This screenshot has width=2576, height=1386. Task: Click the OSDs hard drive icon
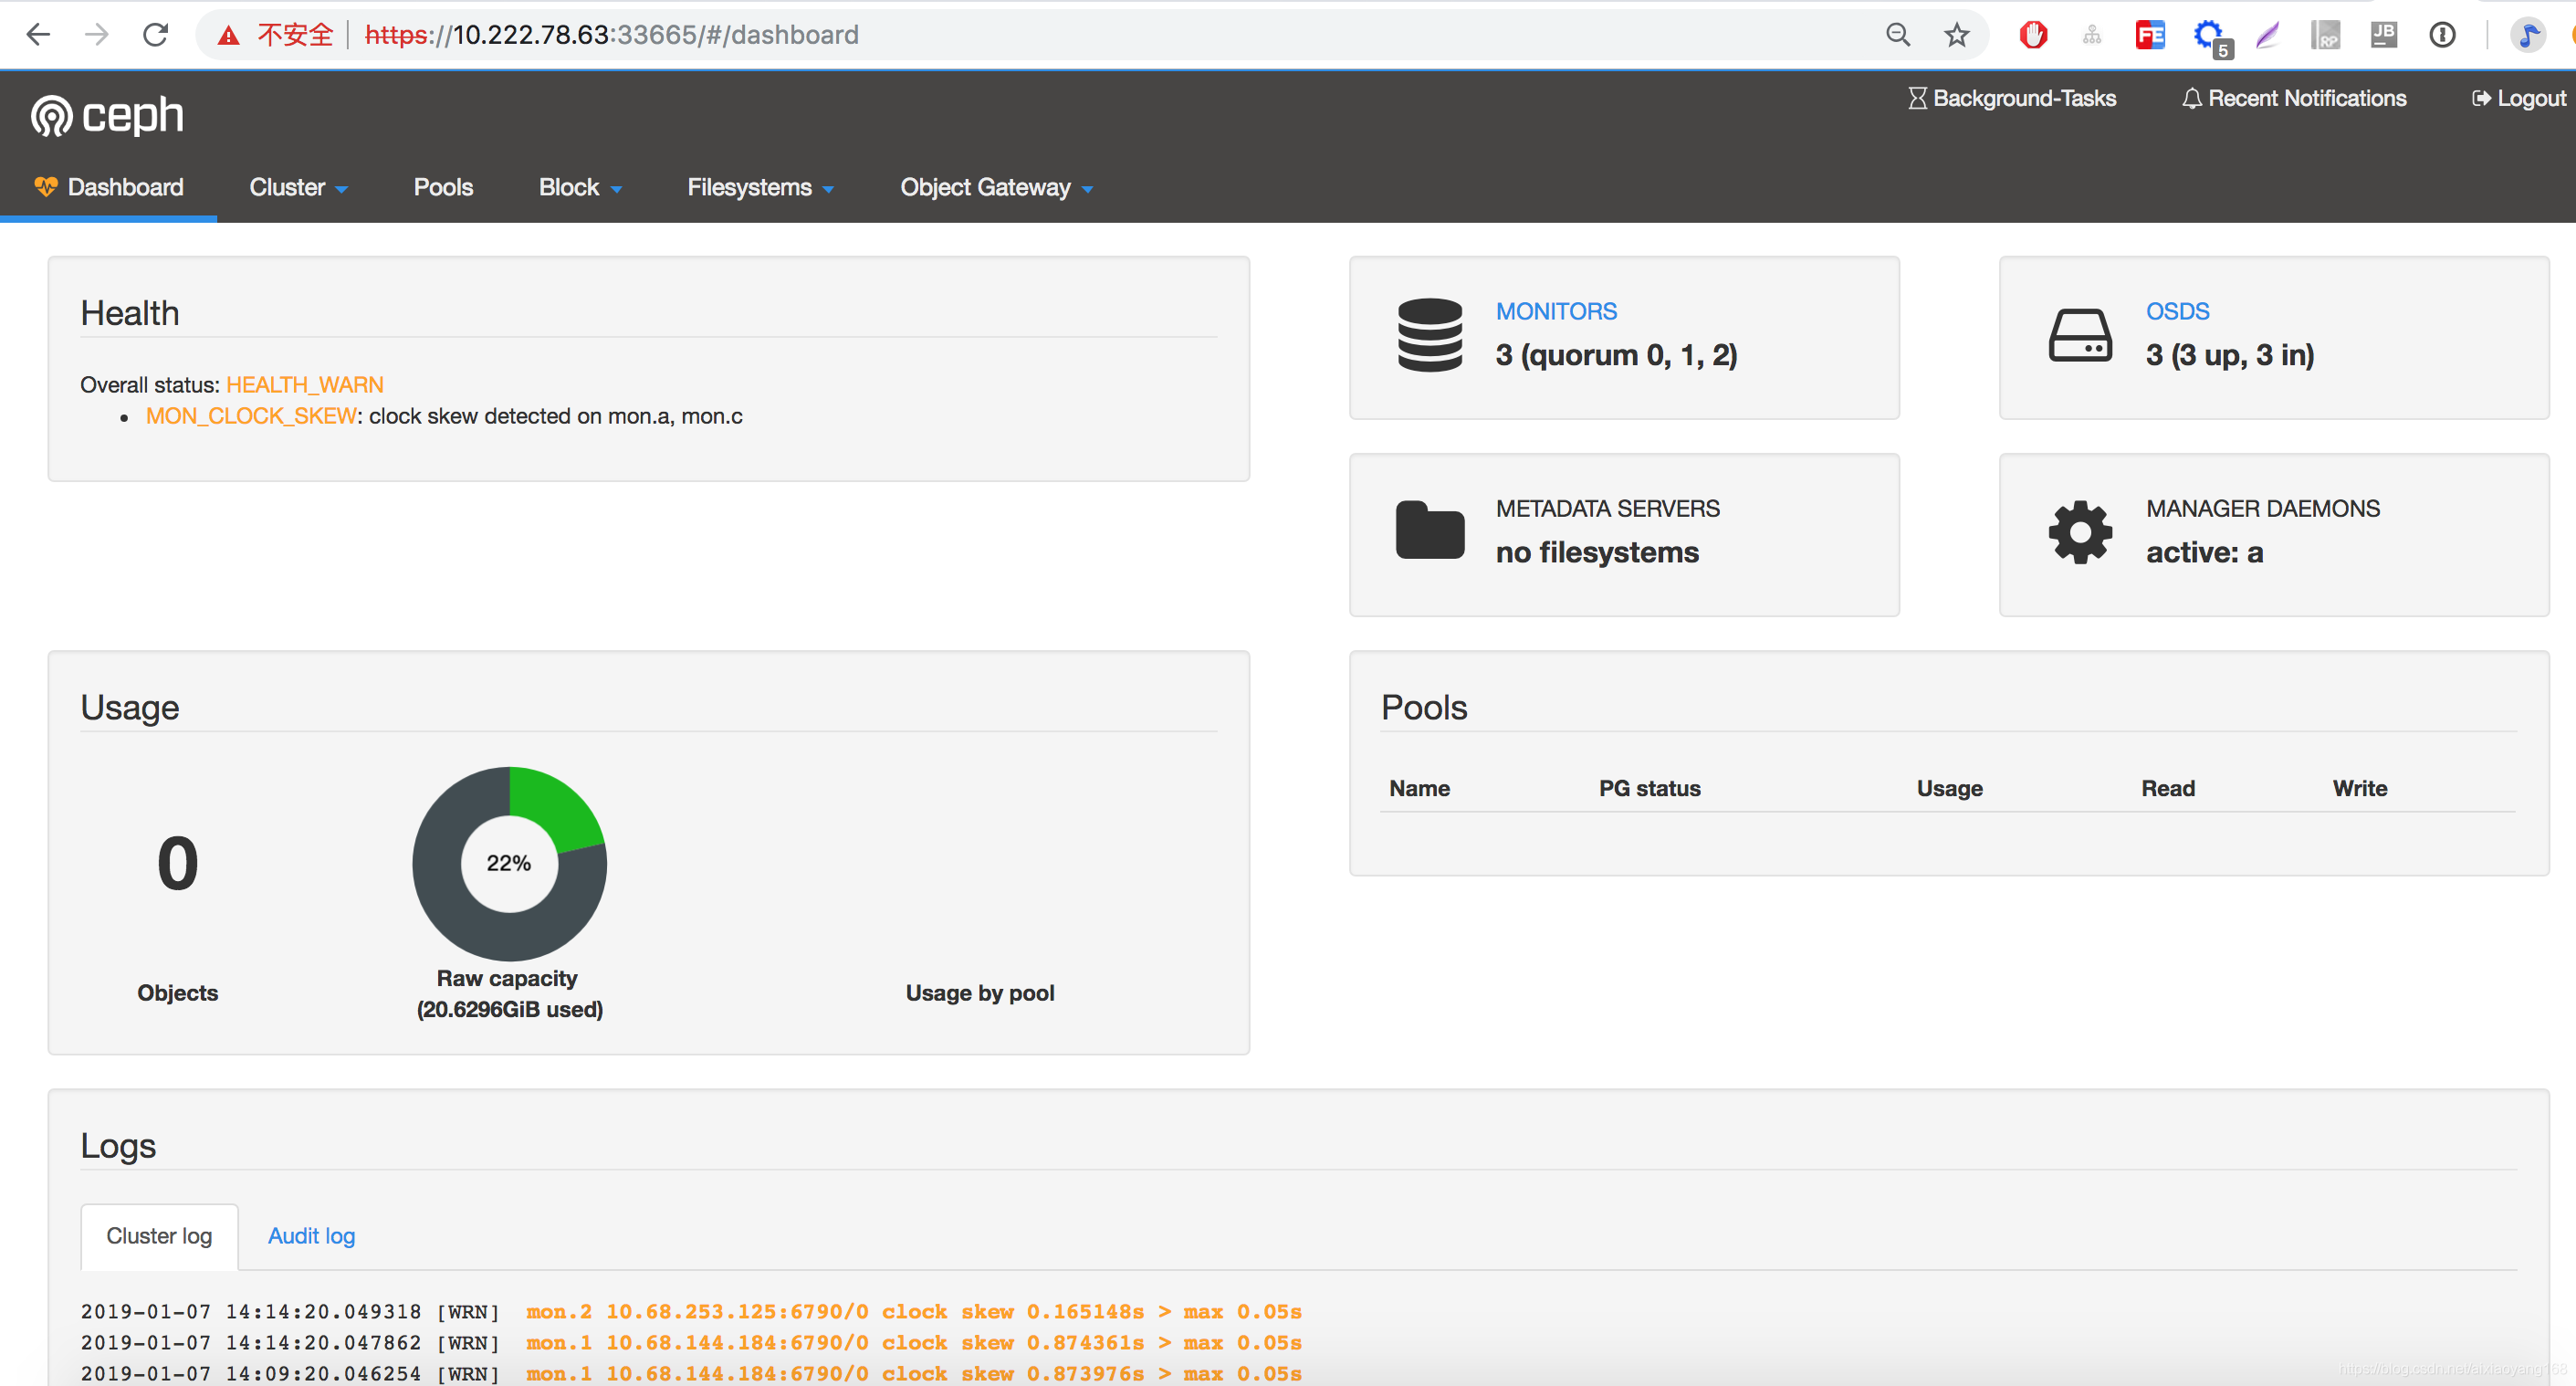[2079, 335]
